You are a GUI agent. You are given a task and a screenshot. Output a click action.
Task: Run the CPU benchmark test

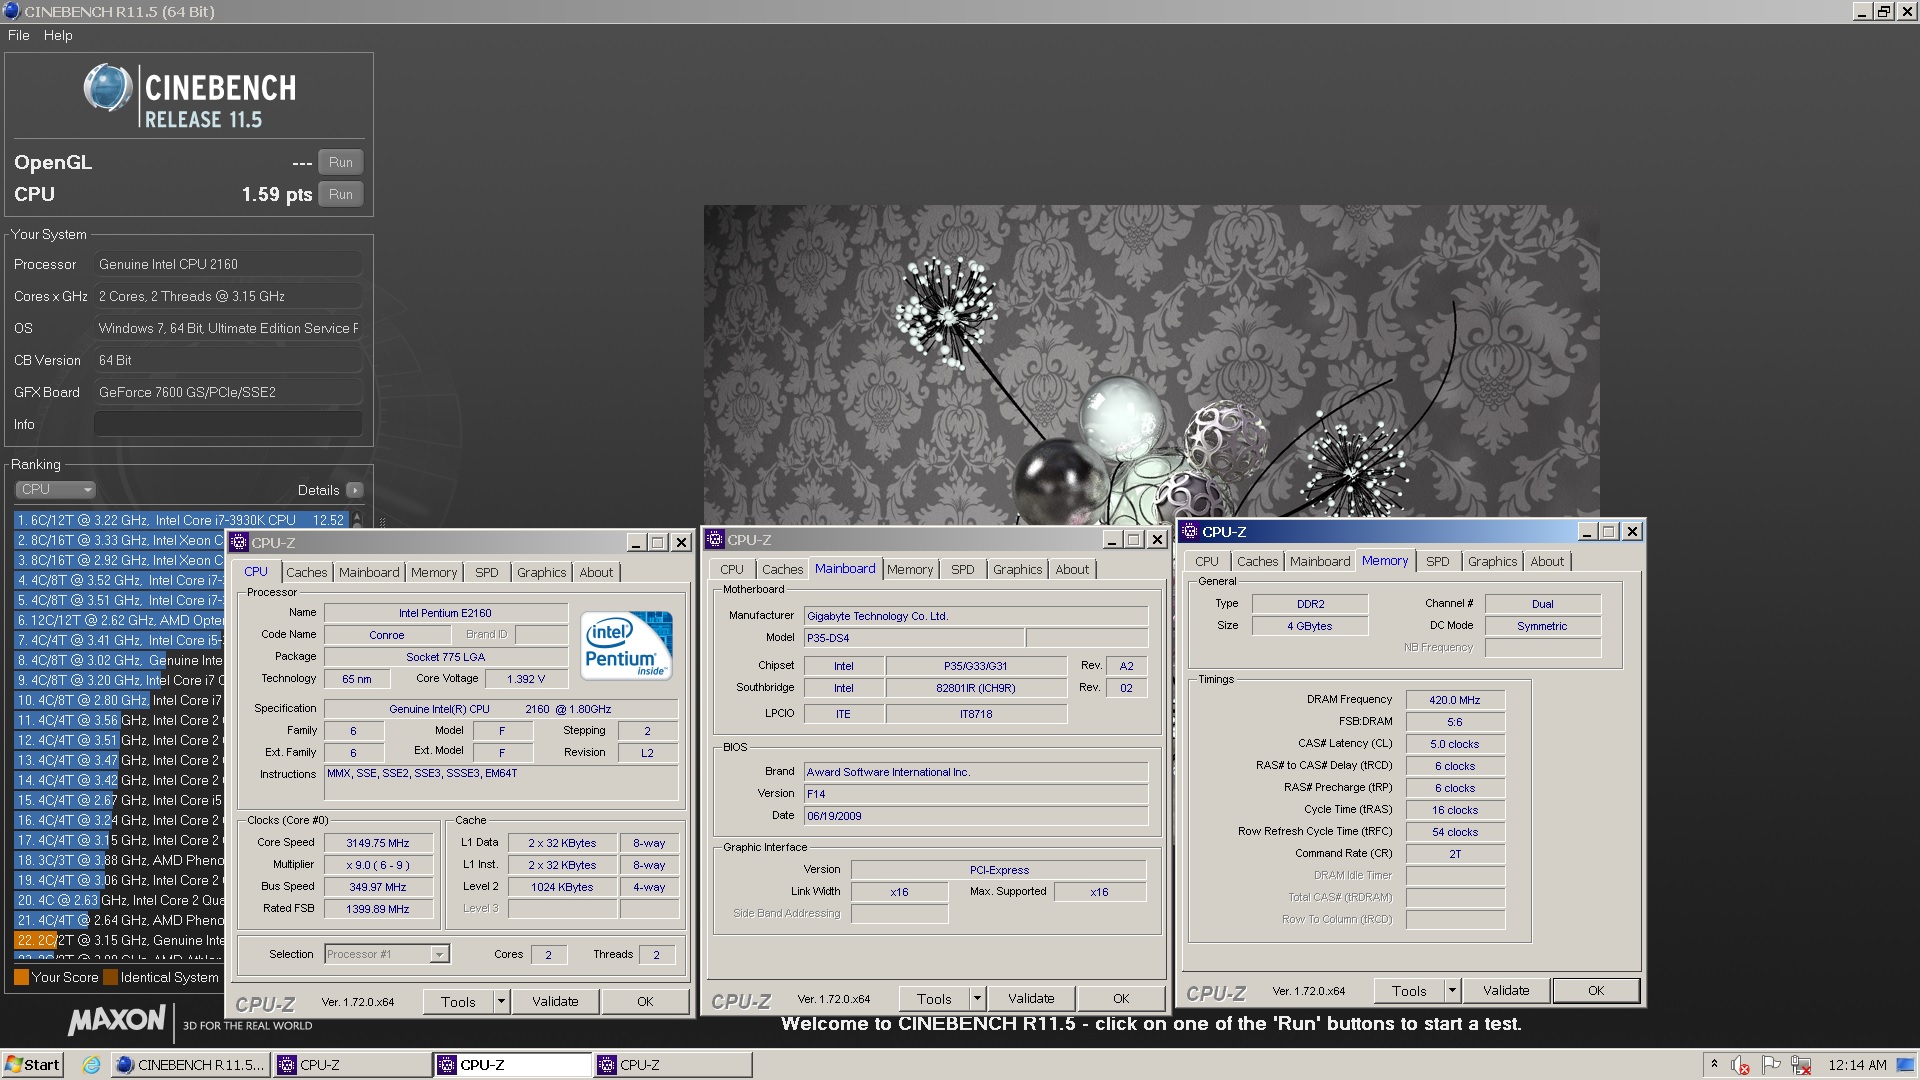click(x=340, y=194)
